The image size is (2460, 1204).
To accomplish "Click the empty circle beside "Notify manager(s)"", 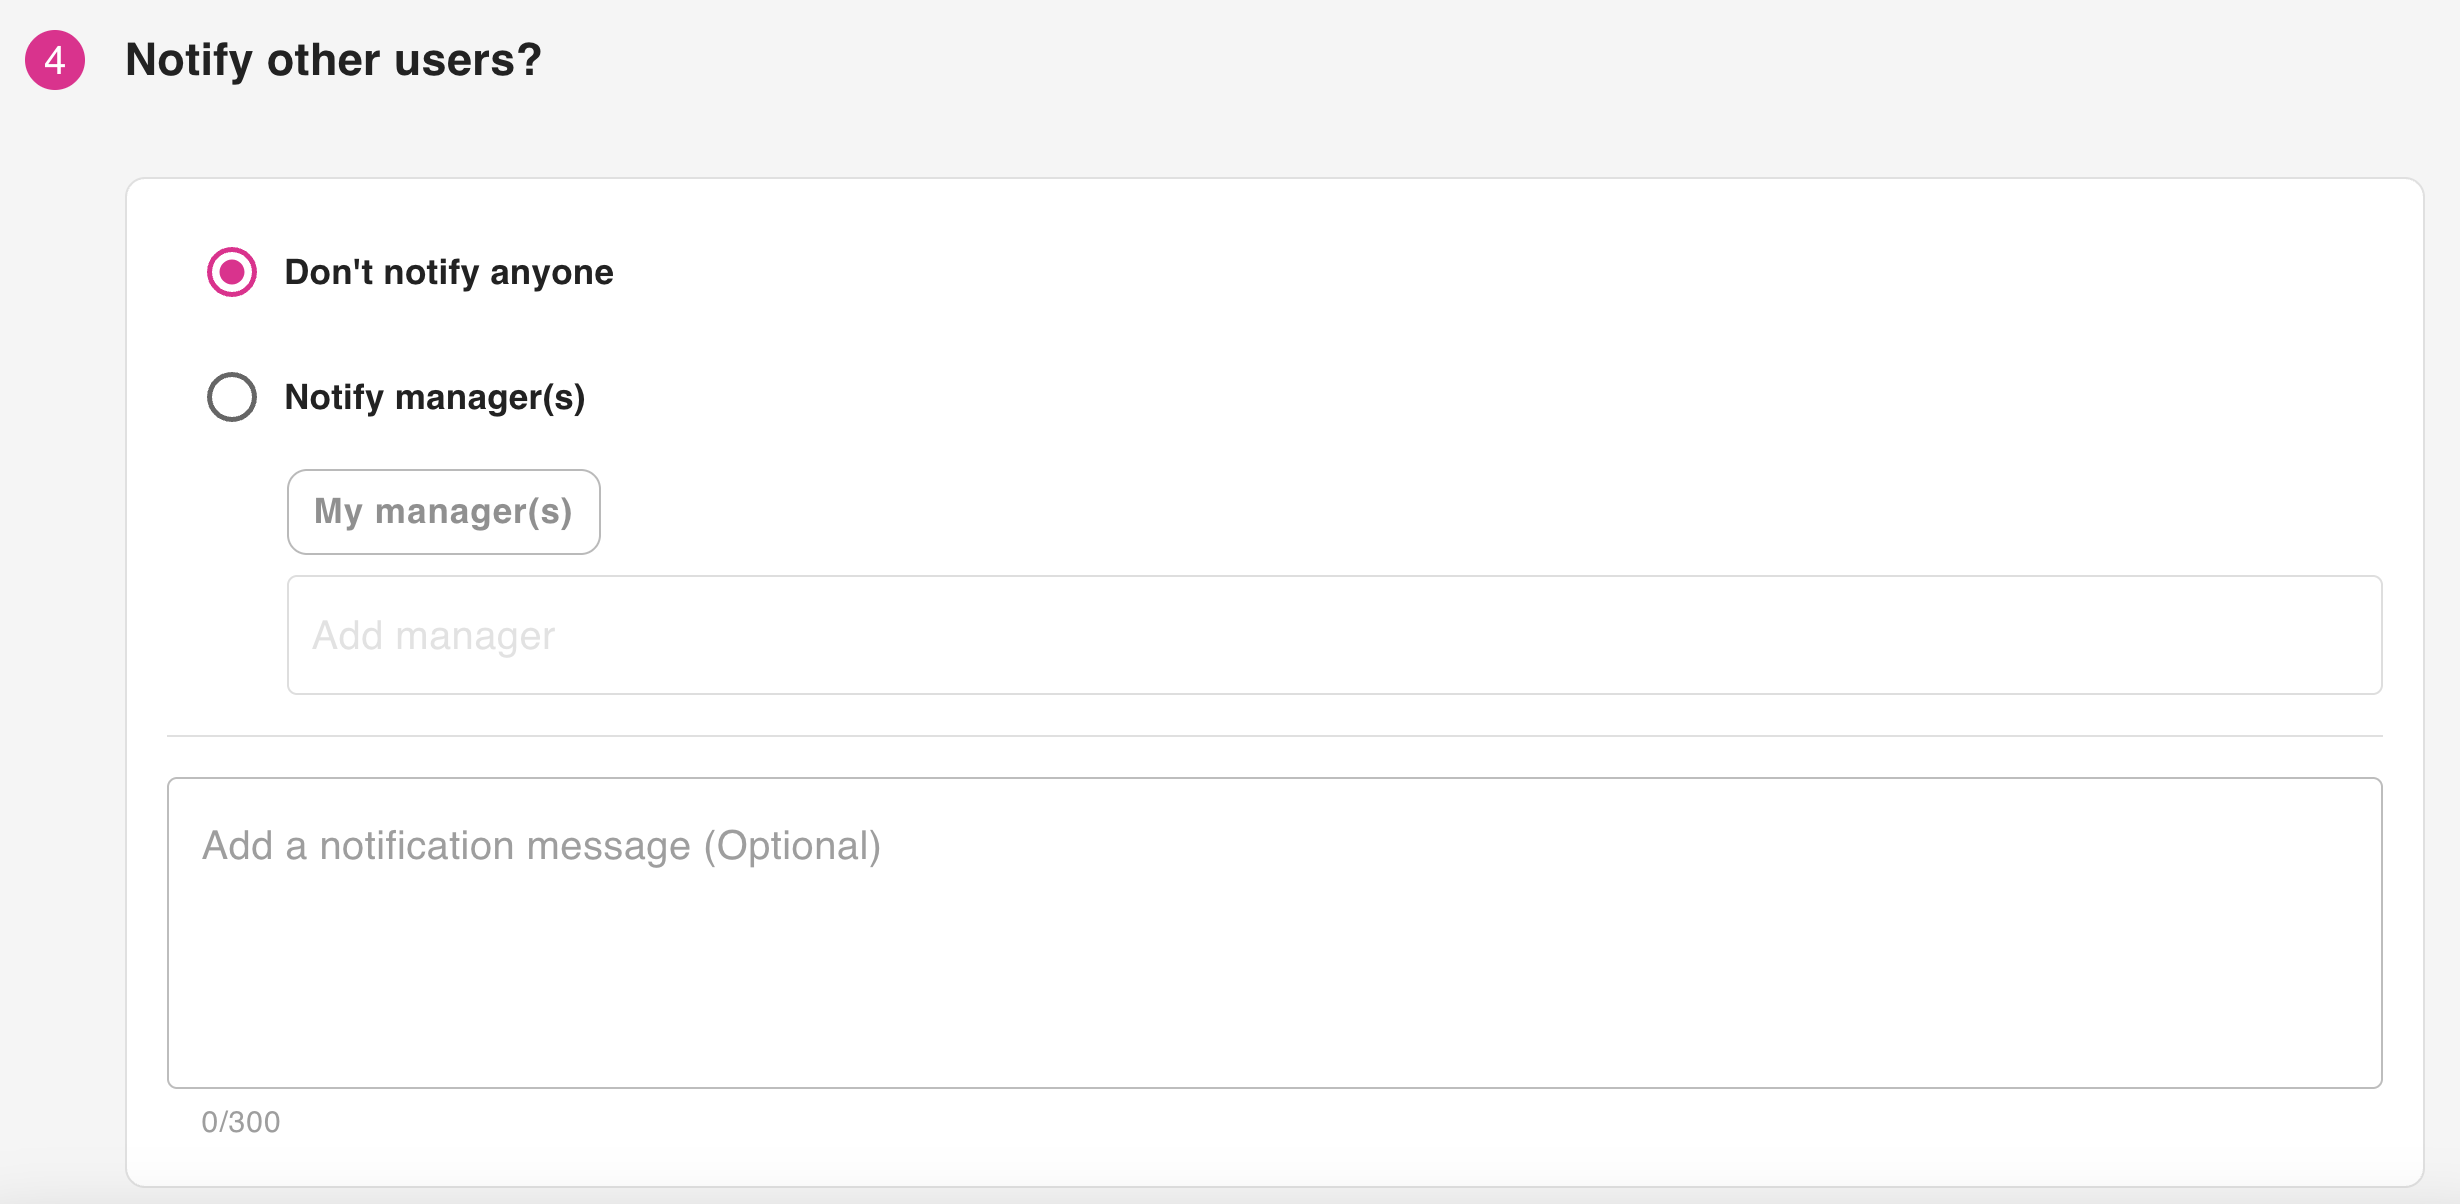I will click(232, 397).
